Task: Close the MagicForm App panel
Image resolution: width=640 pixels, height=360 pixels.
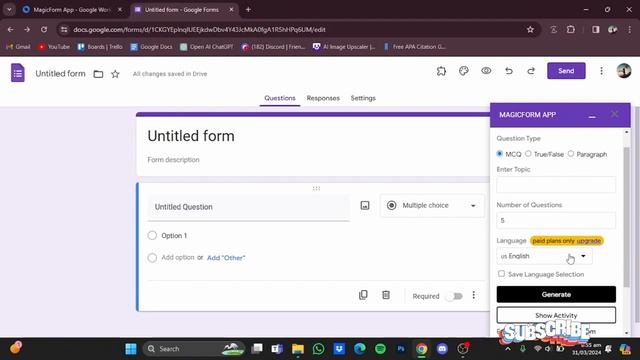Action: (x=615, y=114)
